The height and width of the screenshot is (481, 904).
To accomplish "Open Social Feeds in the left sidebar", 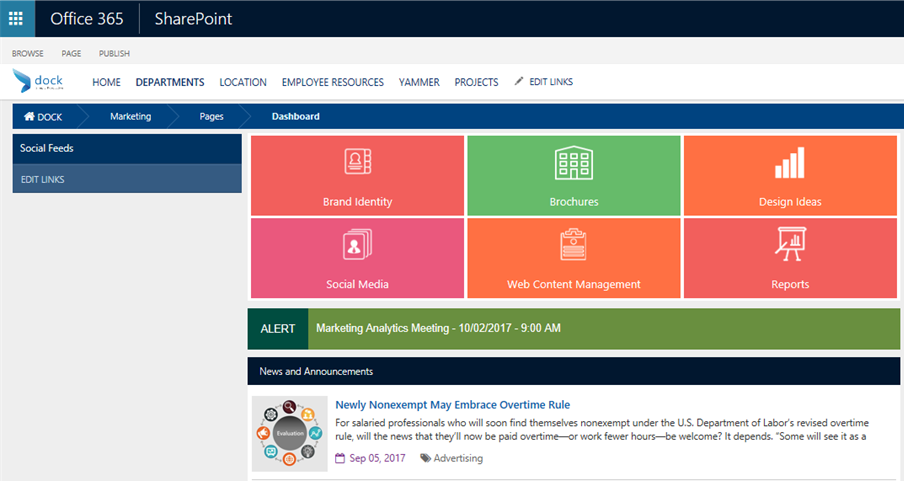I will tap(127, 149).
